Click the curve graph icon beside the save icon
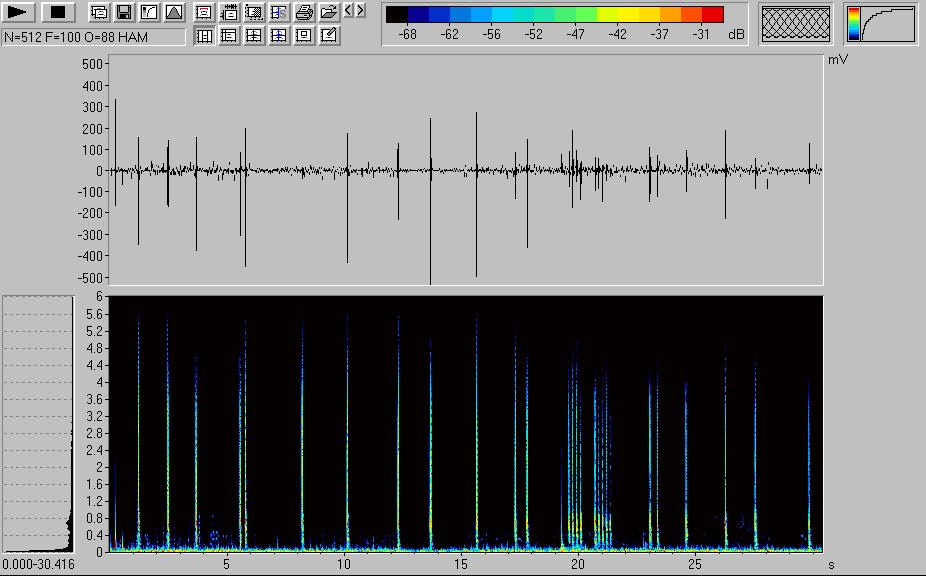The width and height of the screenshot is (926, 577). (x=149, y=12)
